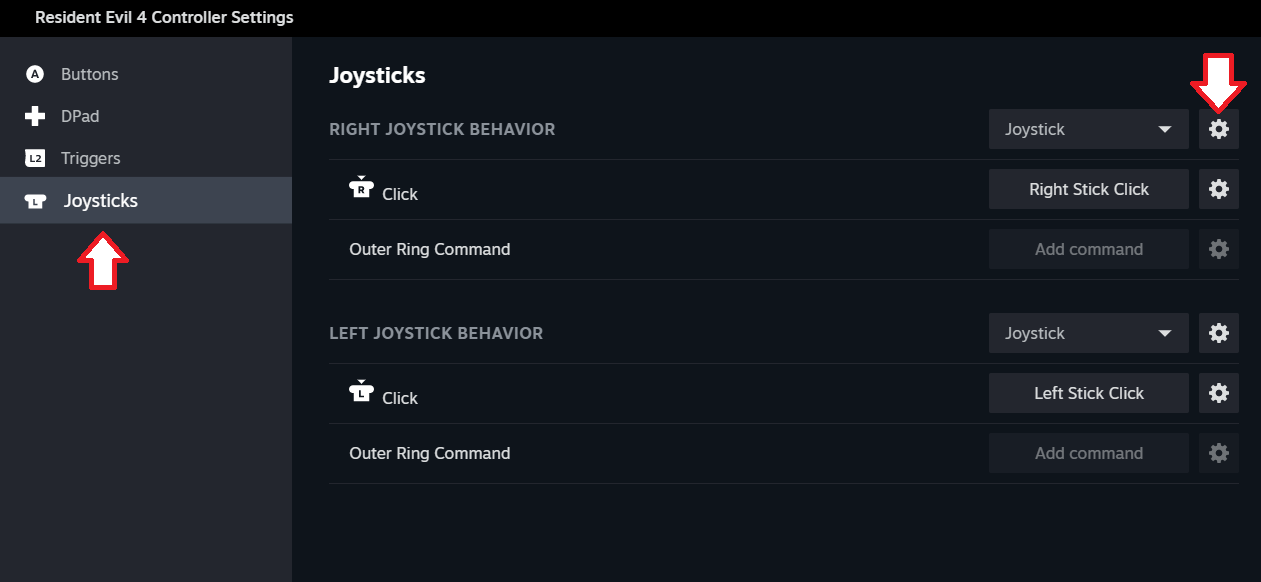Open Left Joystick Behavior gear settings

(1218, 333)
